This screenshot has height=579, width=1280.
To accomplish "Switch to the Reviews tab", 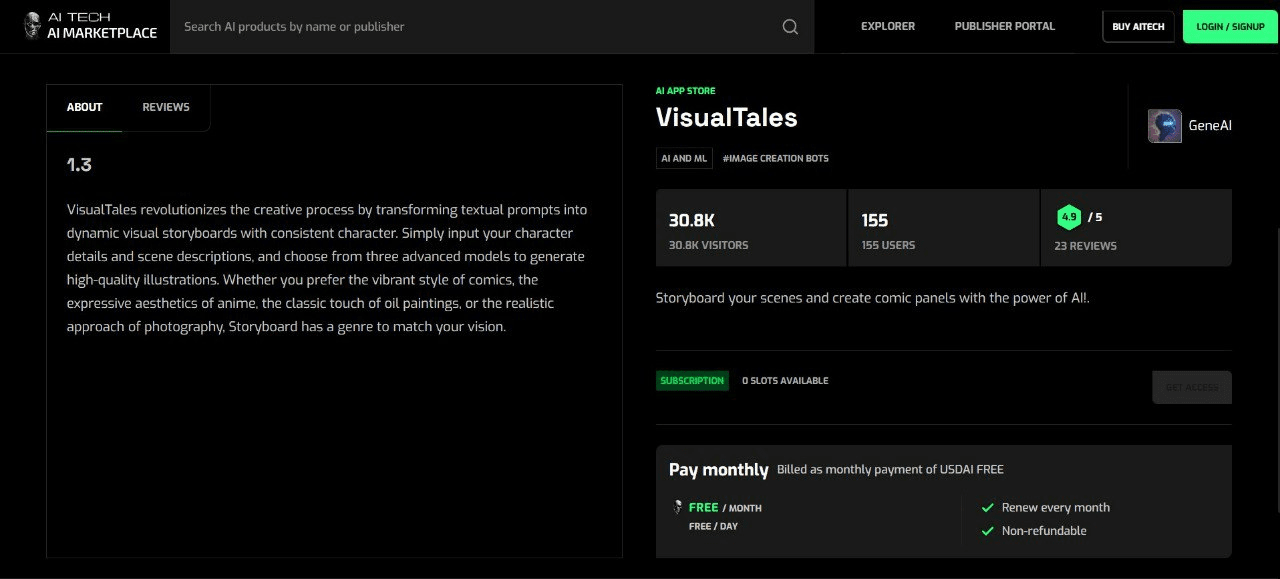I will click(x=166, y=107).
